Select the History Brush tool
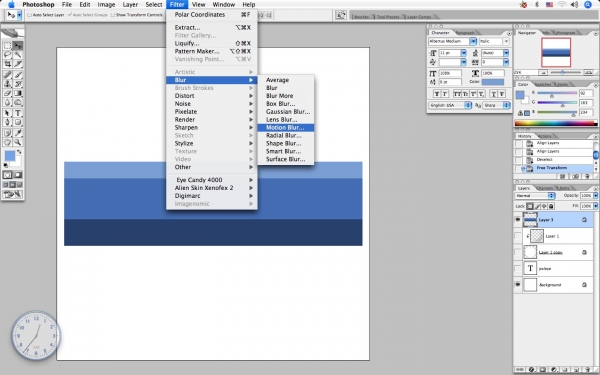Viewport: 600px width, 375px height. (18, 84)
